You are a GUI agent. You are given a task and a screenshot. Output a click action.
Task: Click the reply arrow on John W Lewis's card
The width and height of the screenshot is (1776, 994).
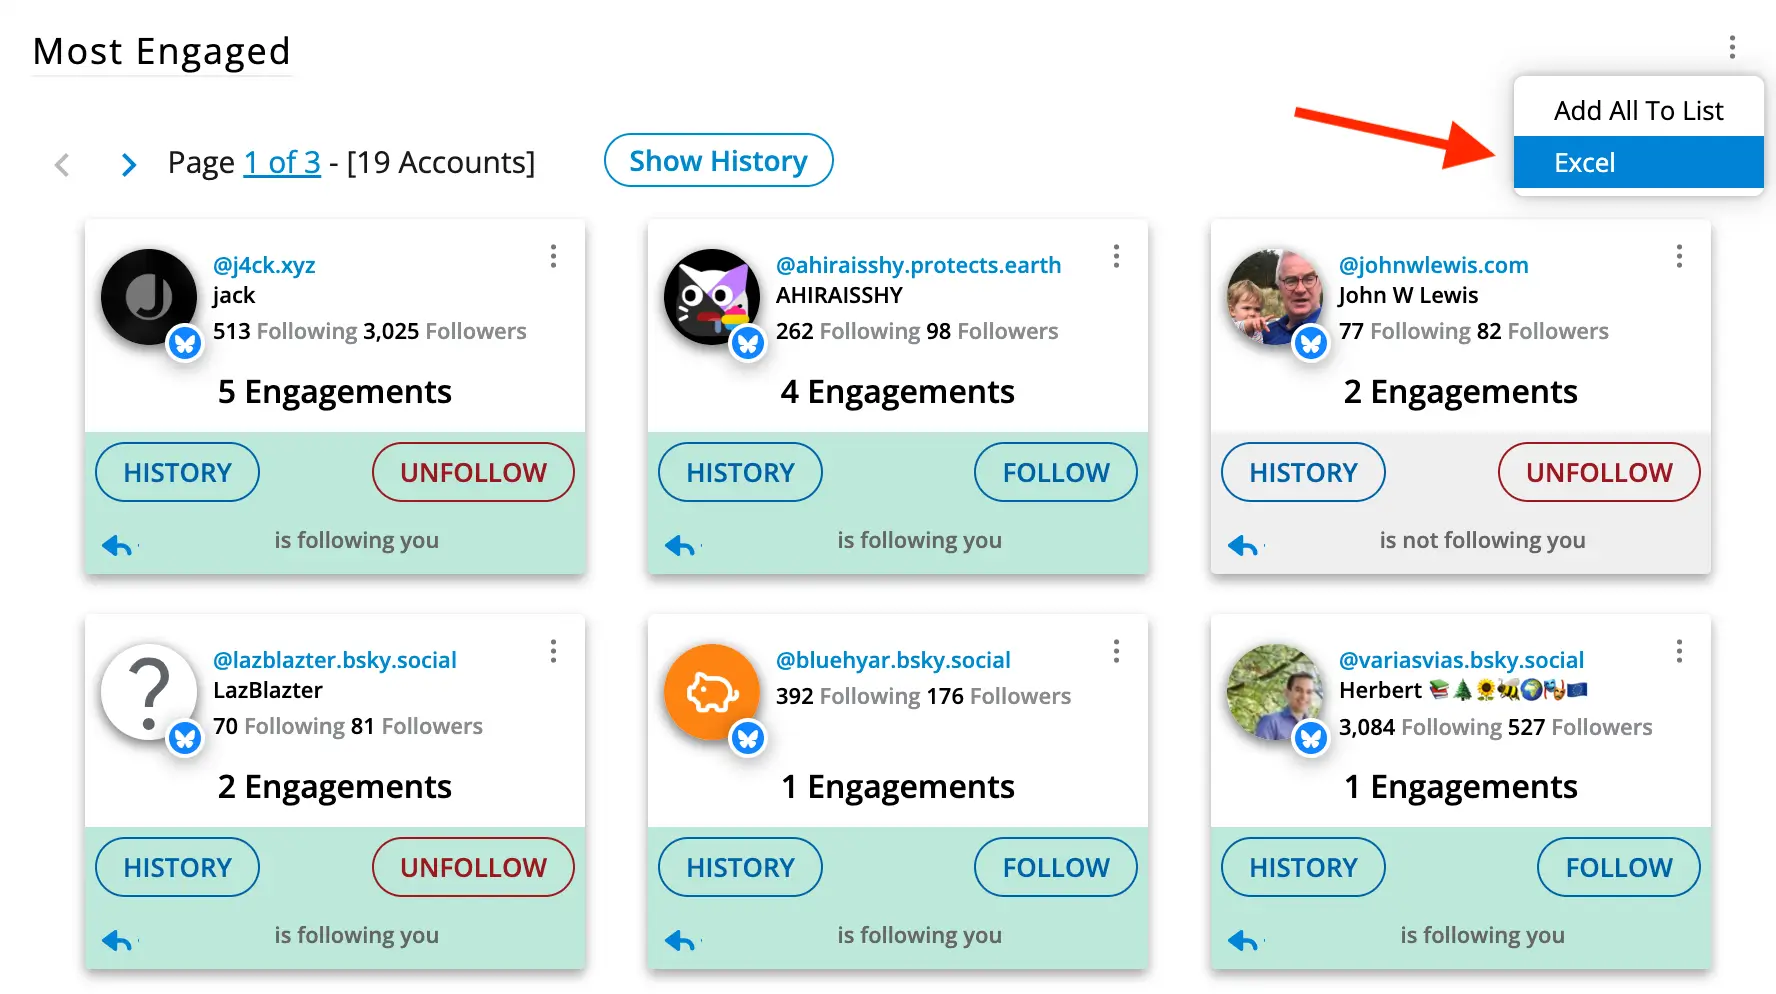[x=1243, y=545]
